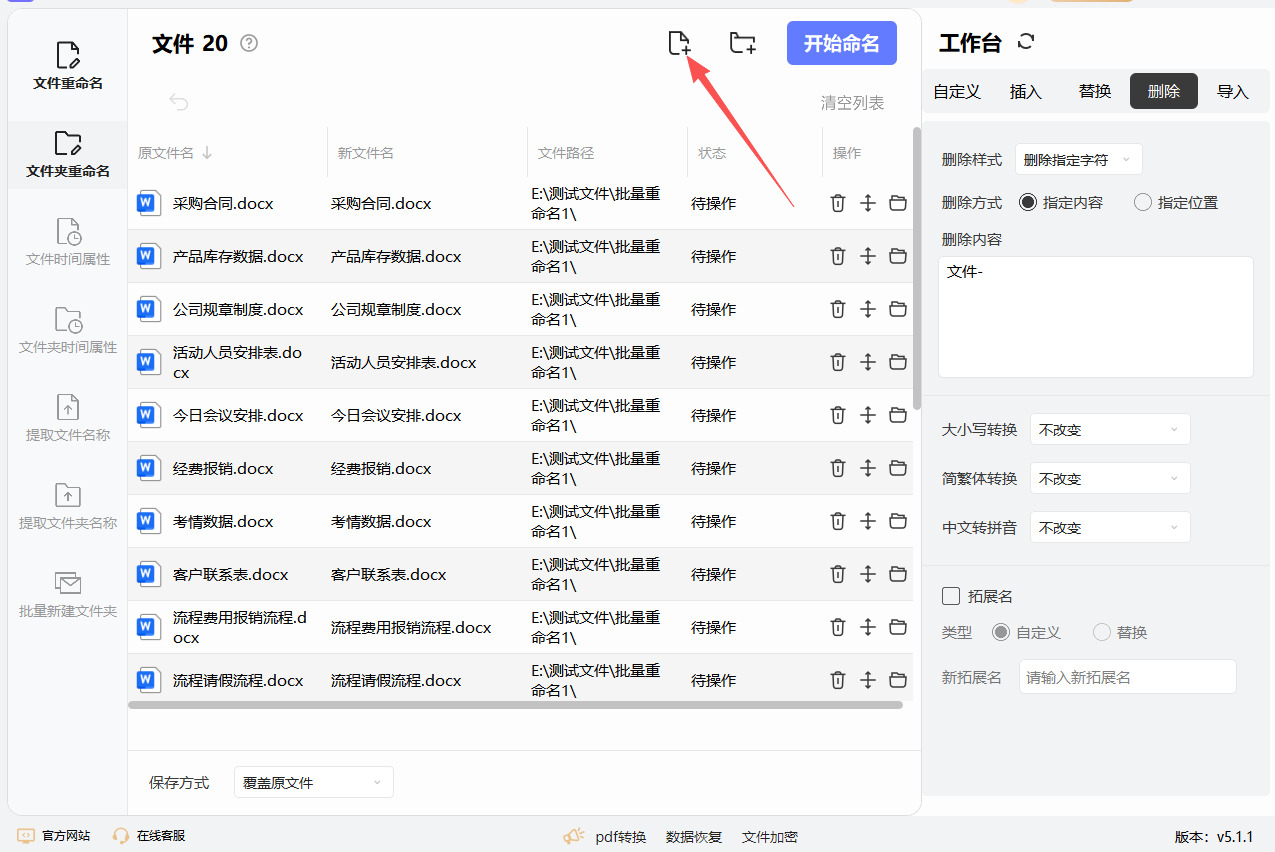The height and width of the screenshot is (852, 1275).
Task: Switch to 替换 tab
Action: [x=1095, y=91]
